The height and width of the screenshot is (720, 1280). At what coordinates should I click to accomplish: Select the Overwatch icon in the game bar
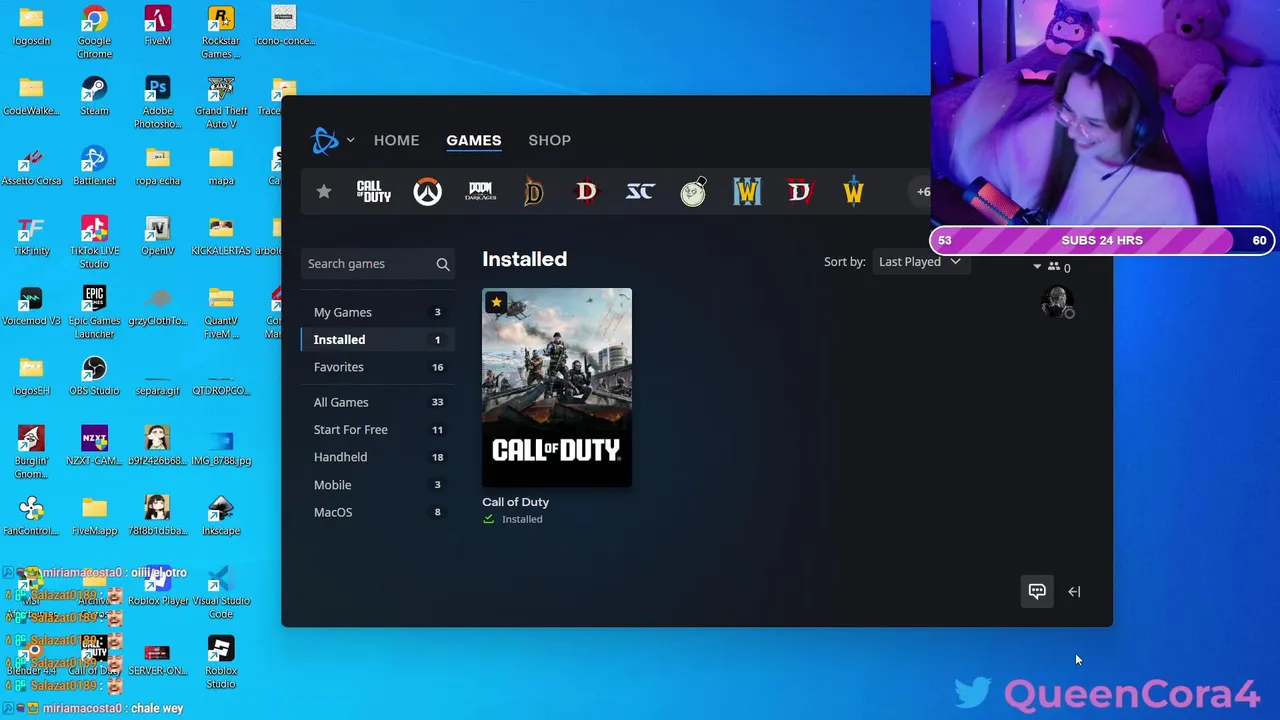point(427,192)
